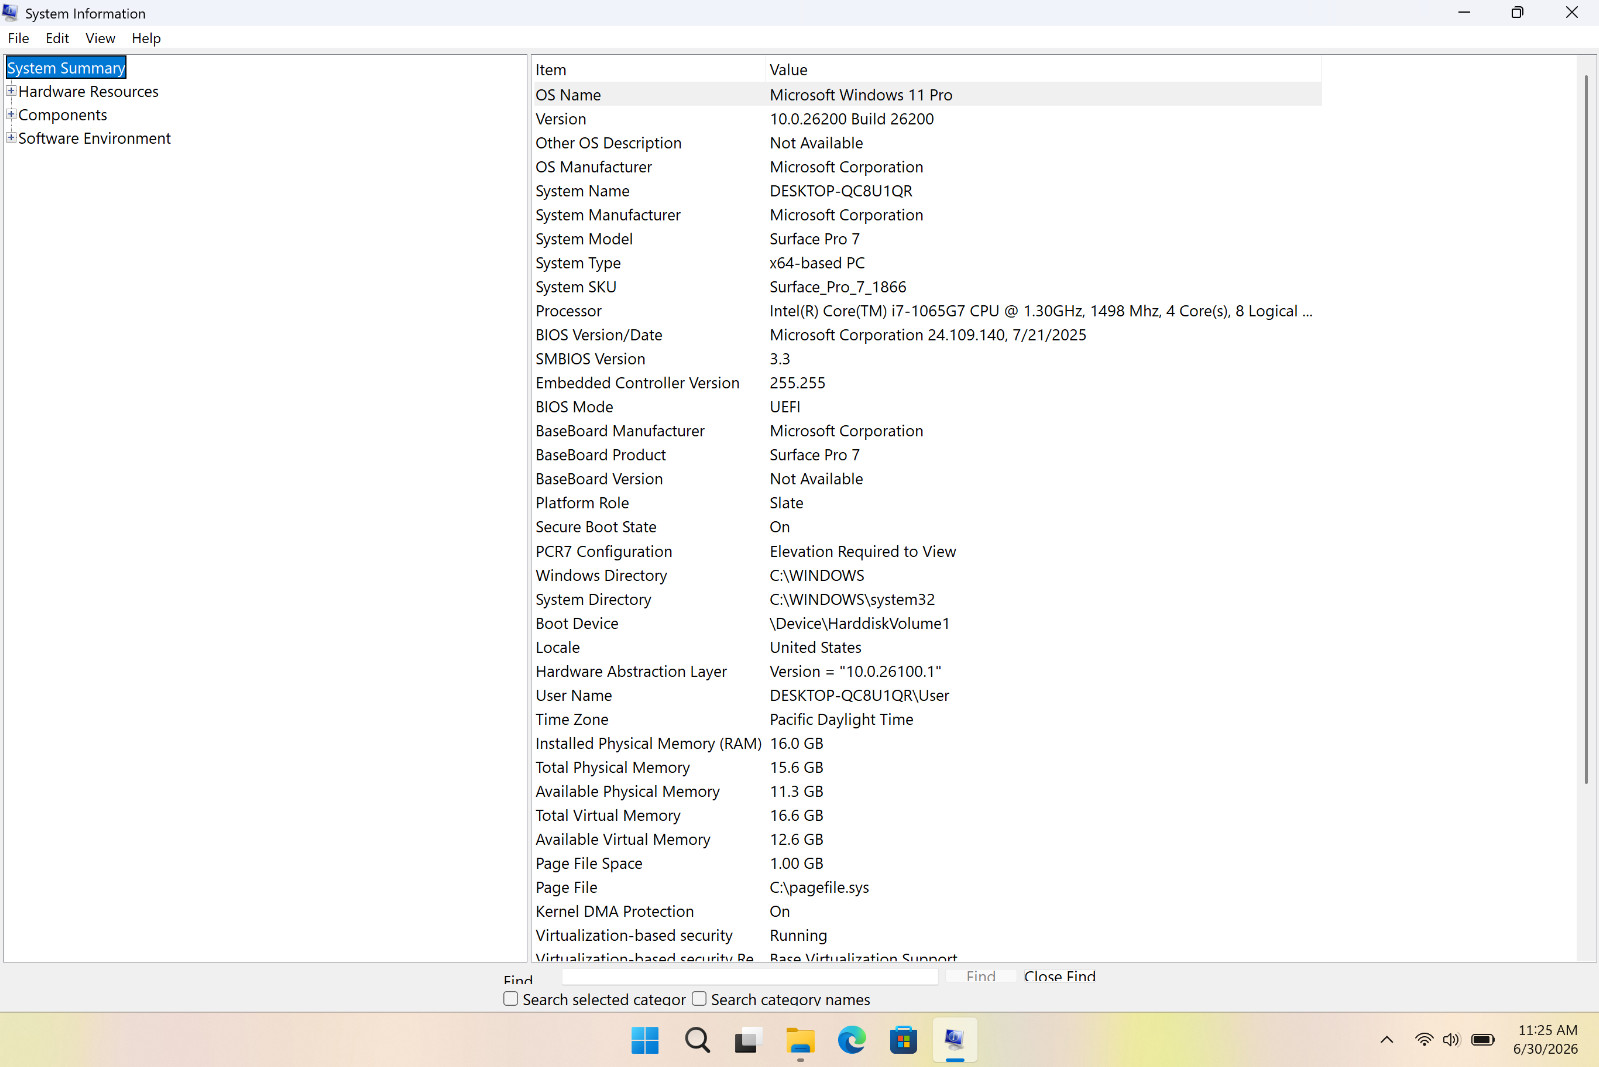Click Elevation Required to View value

[x=863, y=551]
